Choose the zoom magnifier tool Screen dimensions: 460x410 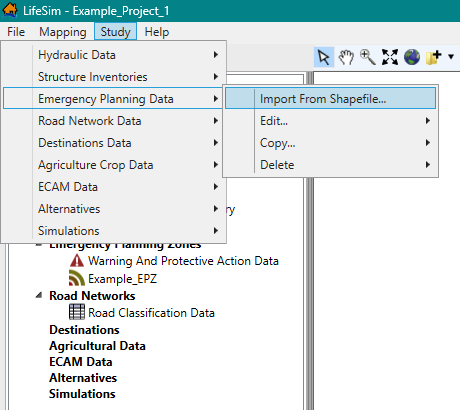point(368,57)
